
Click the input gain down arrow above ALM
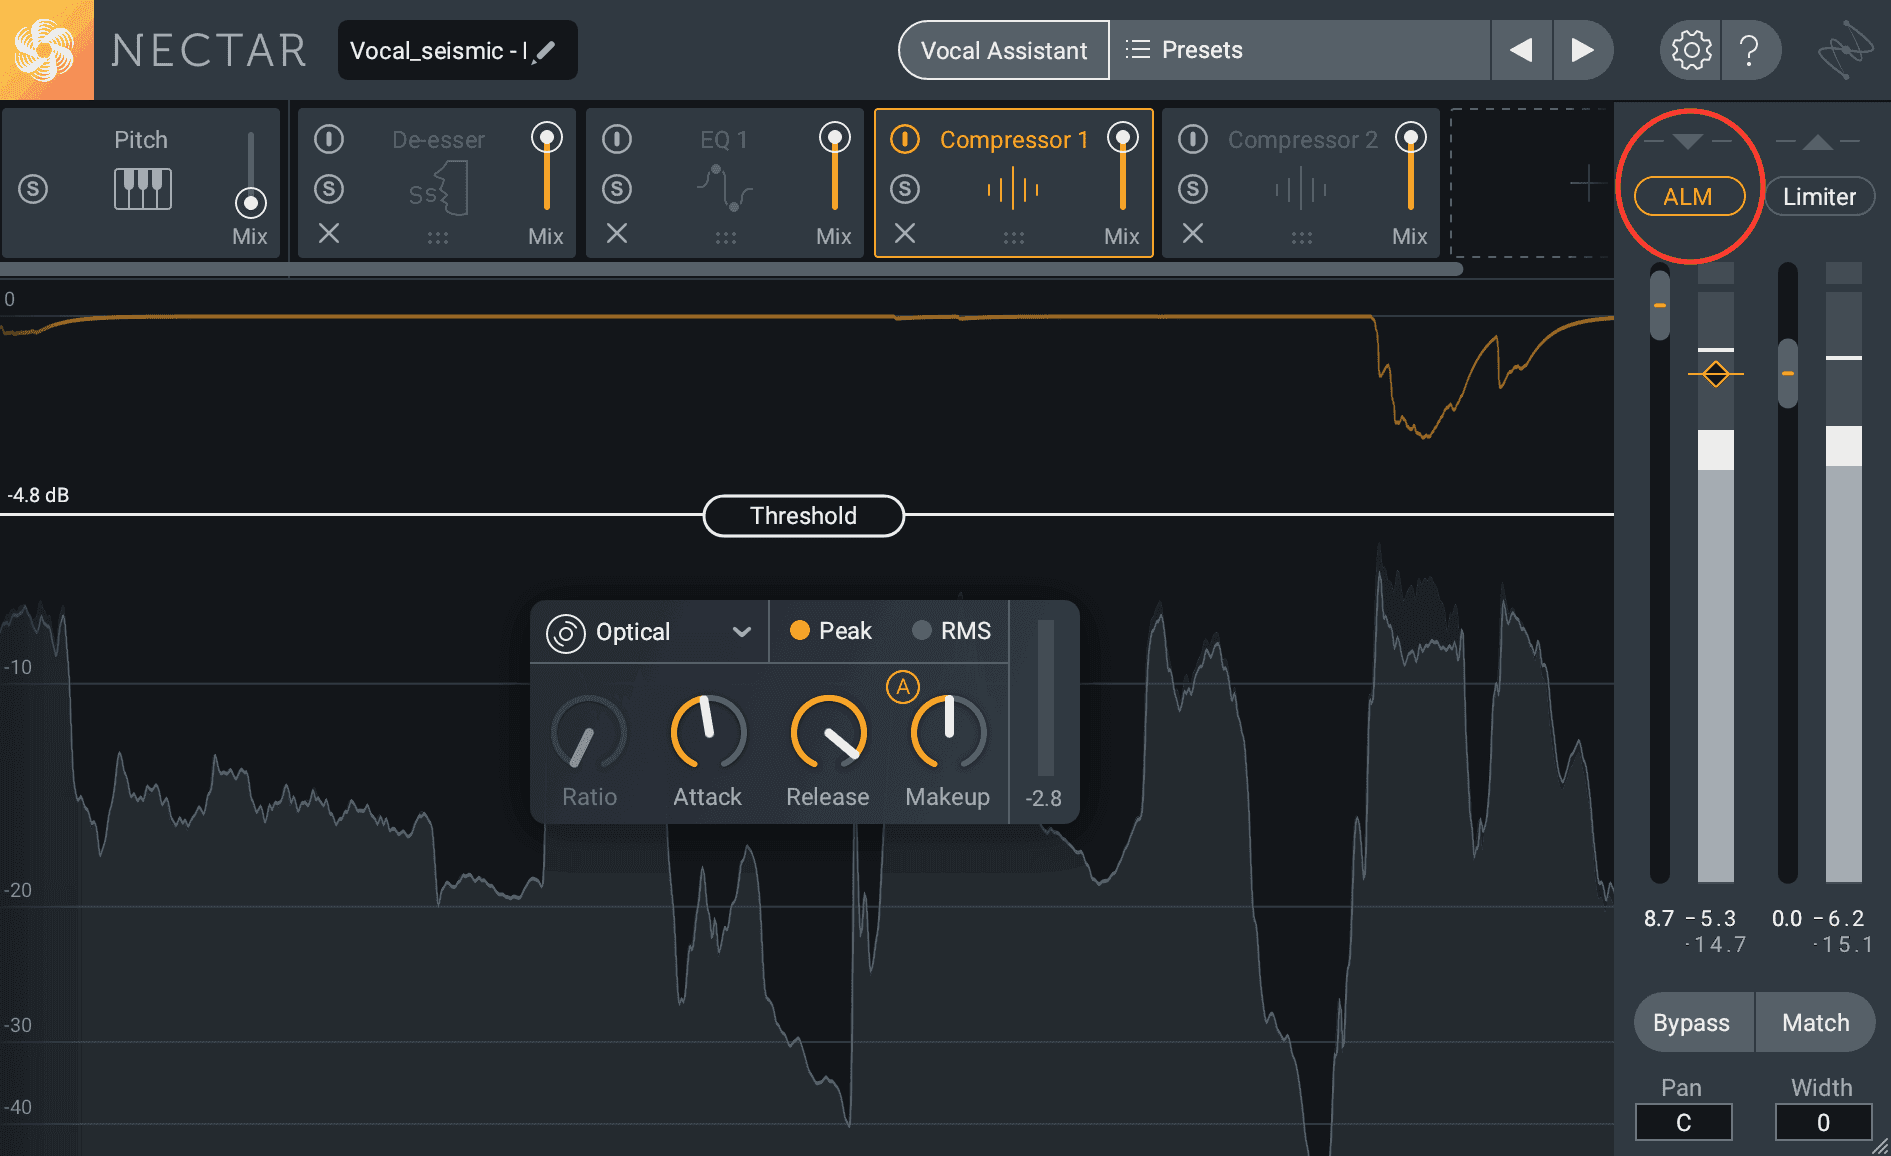(x=1688, y=141)
